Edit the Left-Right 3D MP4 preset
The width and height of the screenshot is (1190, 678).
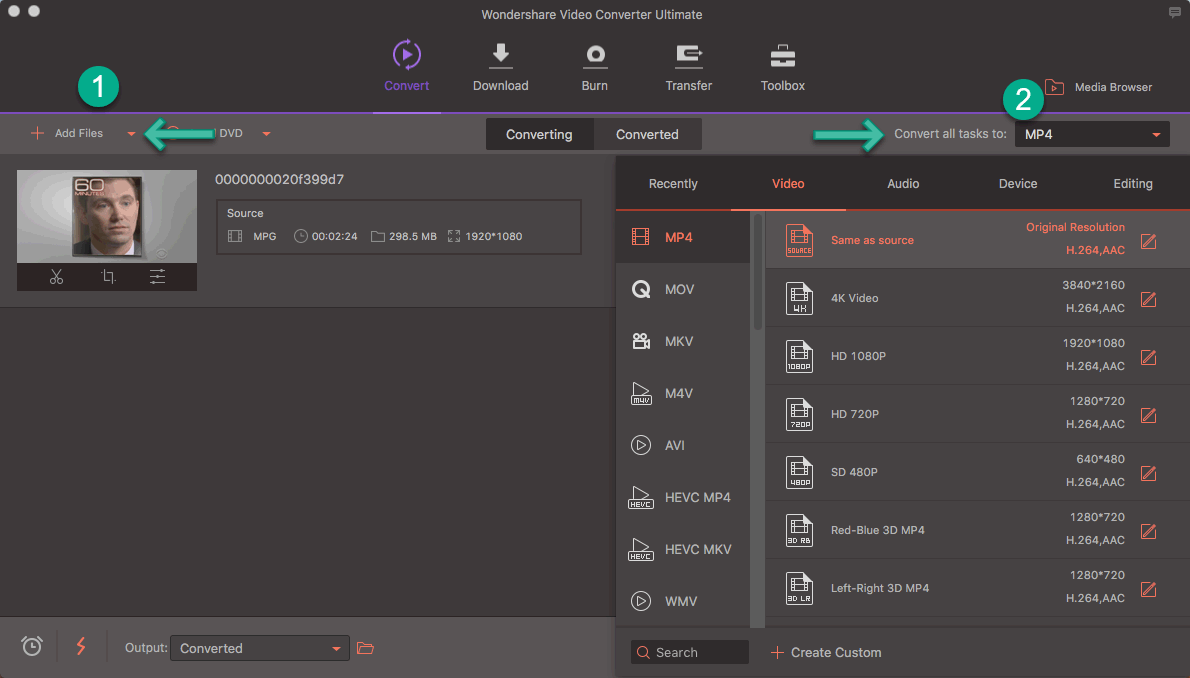pyautogui.click(x=1148, y=589)
